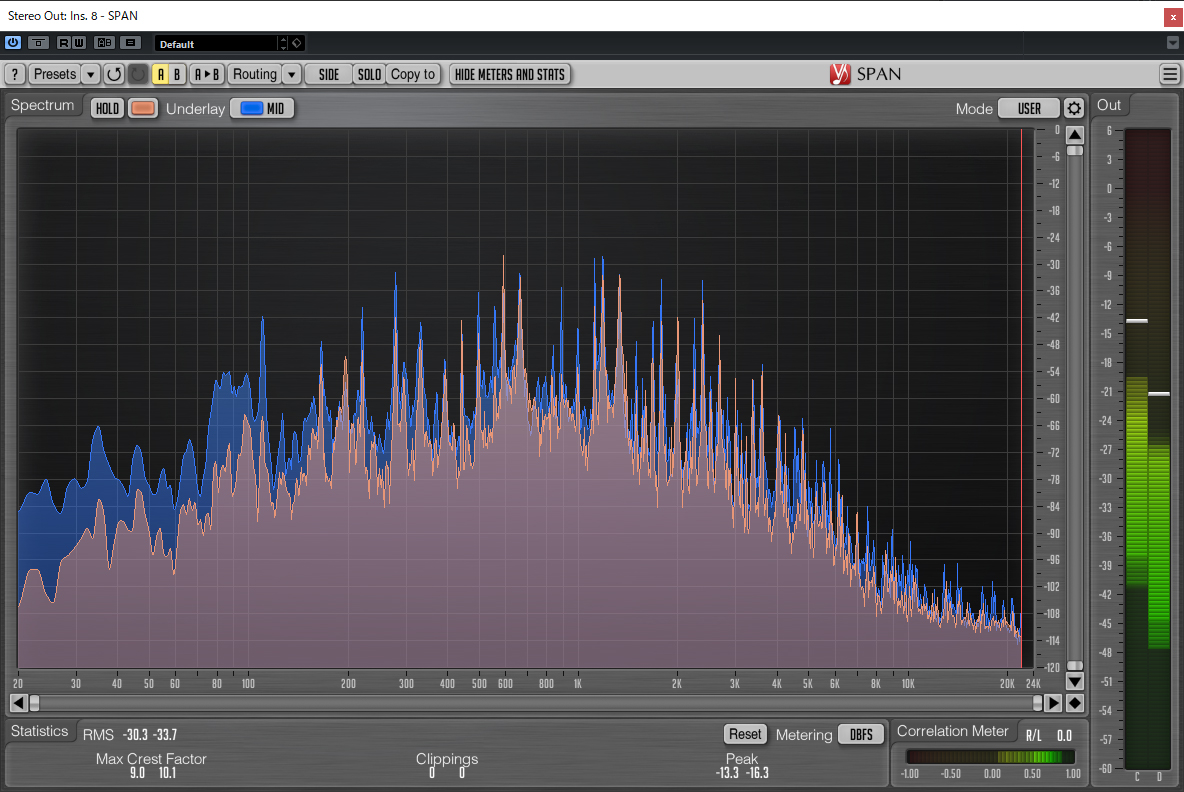The image size is (1184, 792).
Task: Select plugin state A
Action: [160, 74]
